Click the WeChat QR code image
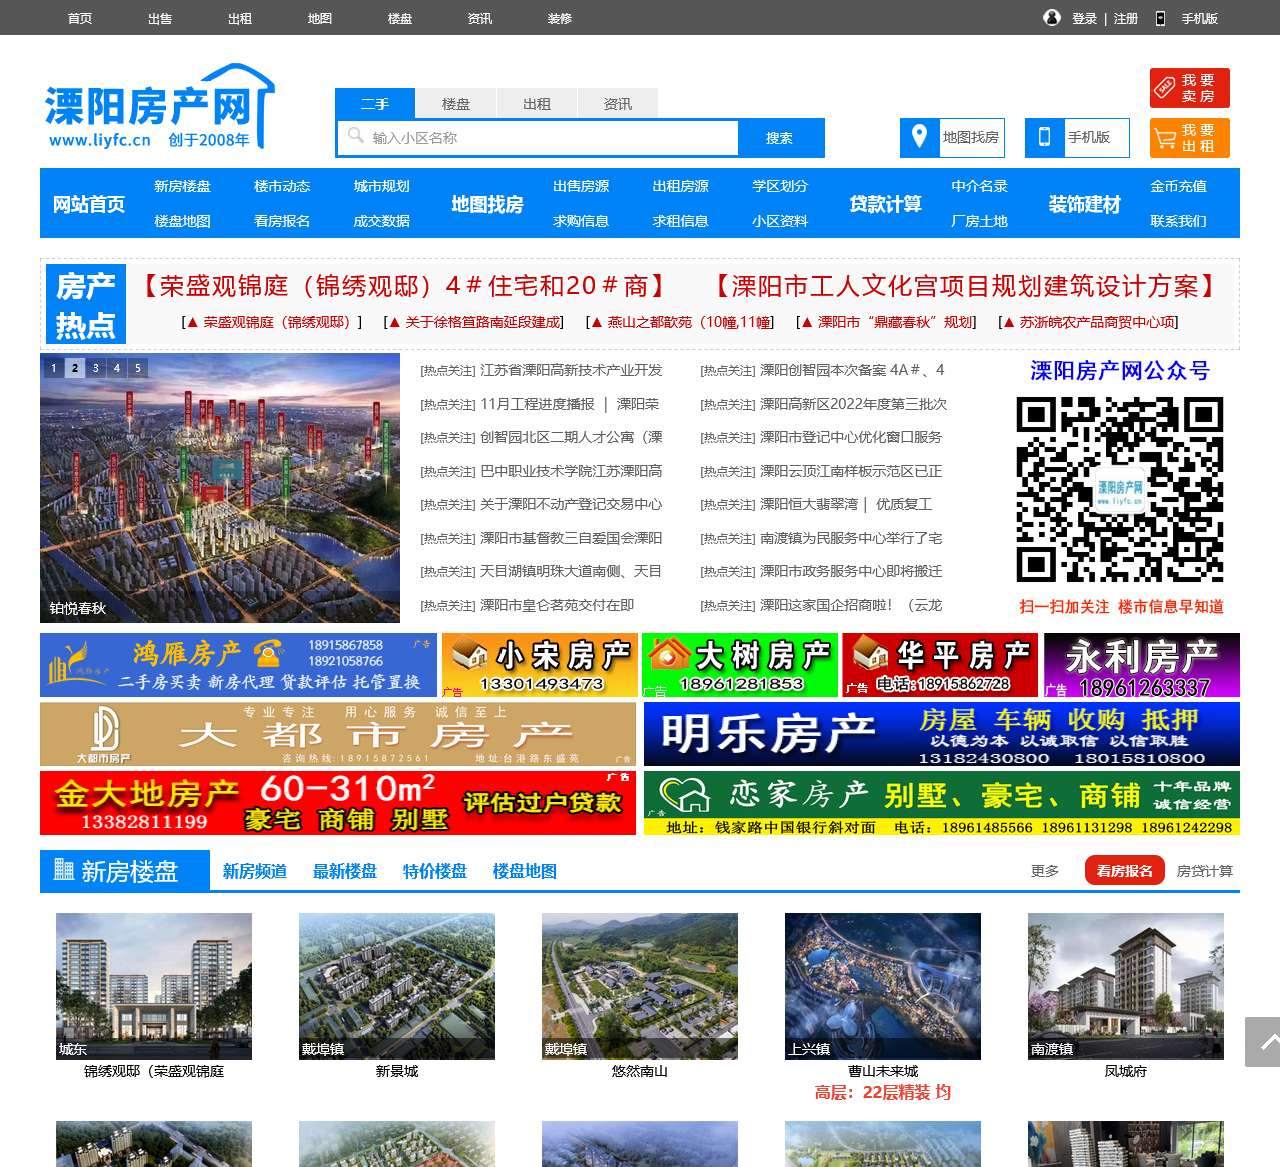The height and width of the screenshot is (1167, 1280). point(1120,489)
